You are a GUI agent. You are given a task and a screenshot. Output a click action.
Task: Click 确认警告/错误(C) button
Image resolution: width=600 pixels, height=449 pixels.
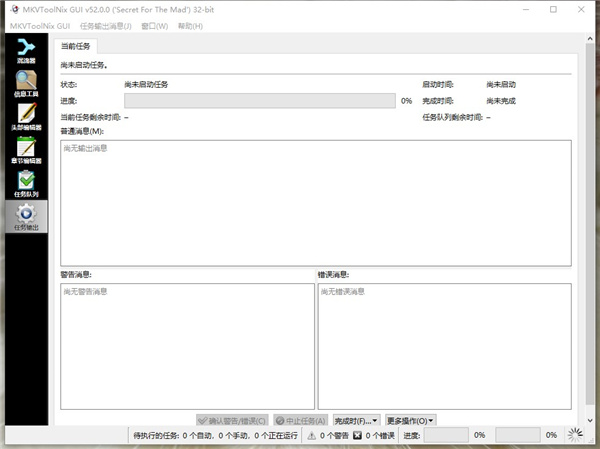tap(232, 421)
